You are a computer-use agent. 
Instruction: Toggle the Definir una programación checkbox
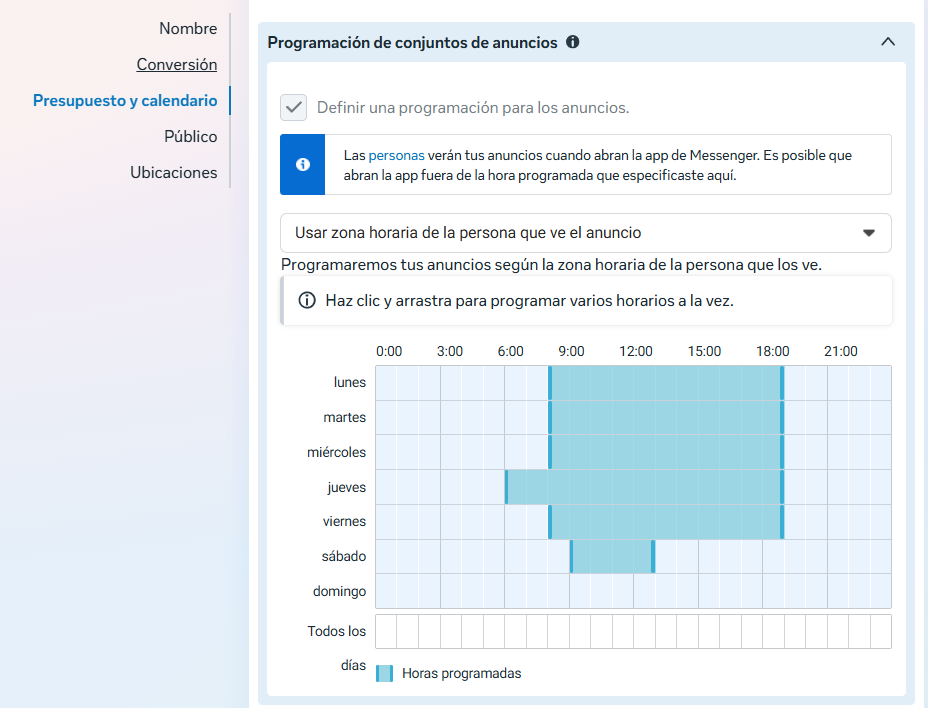click(293, 107)
